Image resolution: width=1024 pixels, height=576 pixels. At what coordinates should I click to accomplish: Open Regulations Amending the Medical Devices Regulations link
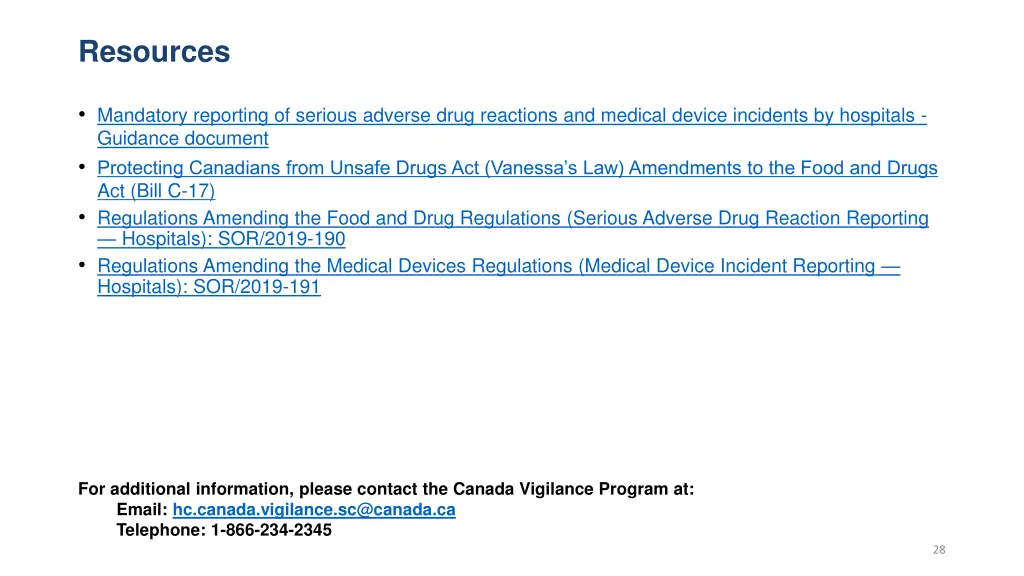point(498,266)
